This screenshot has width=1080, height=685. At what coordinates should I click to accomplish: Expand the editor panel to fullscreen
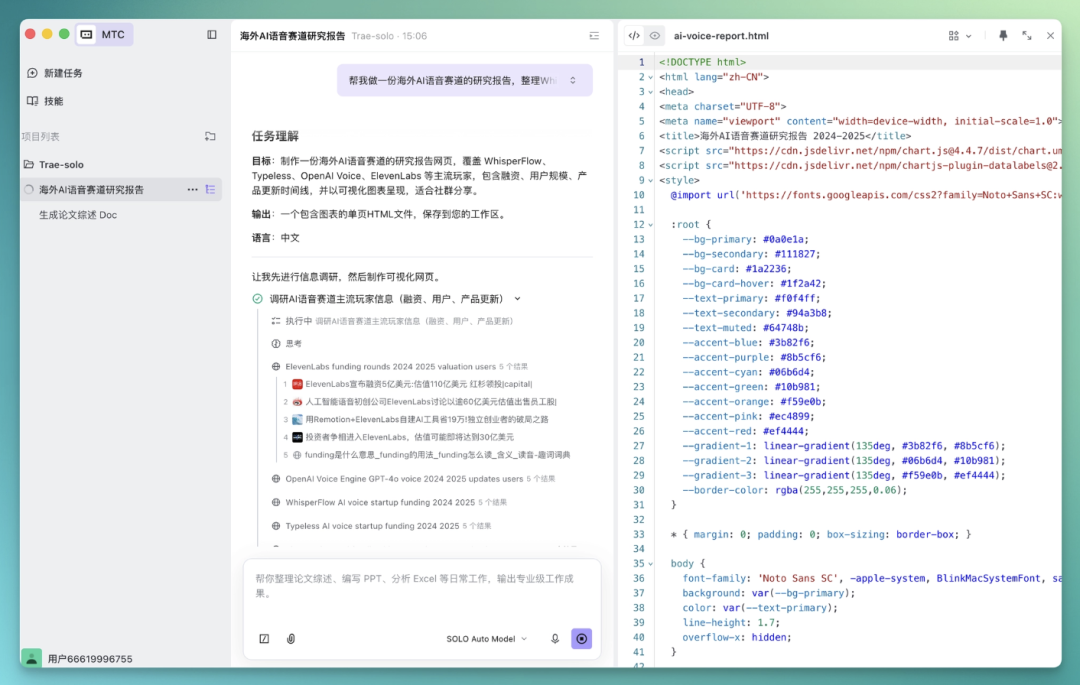1027,36
